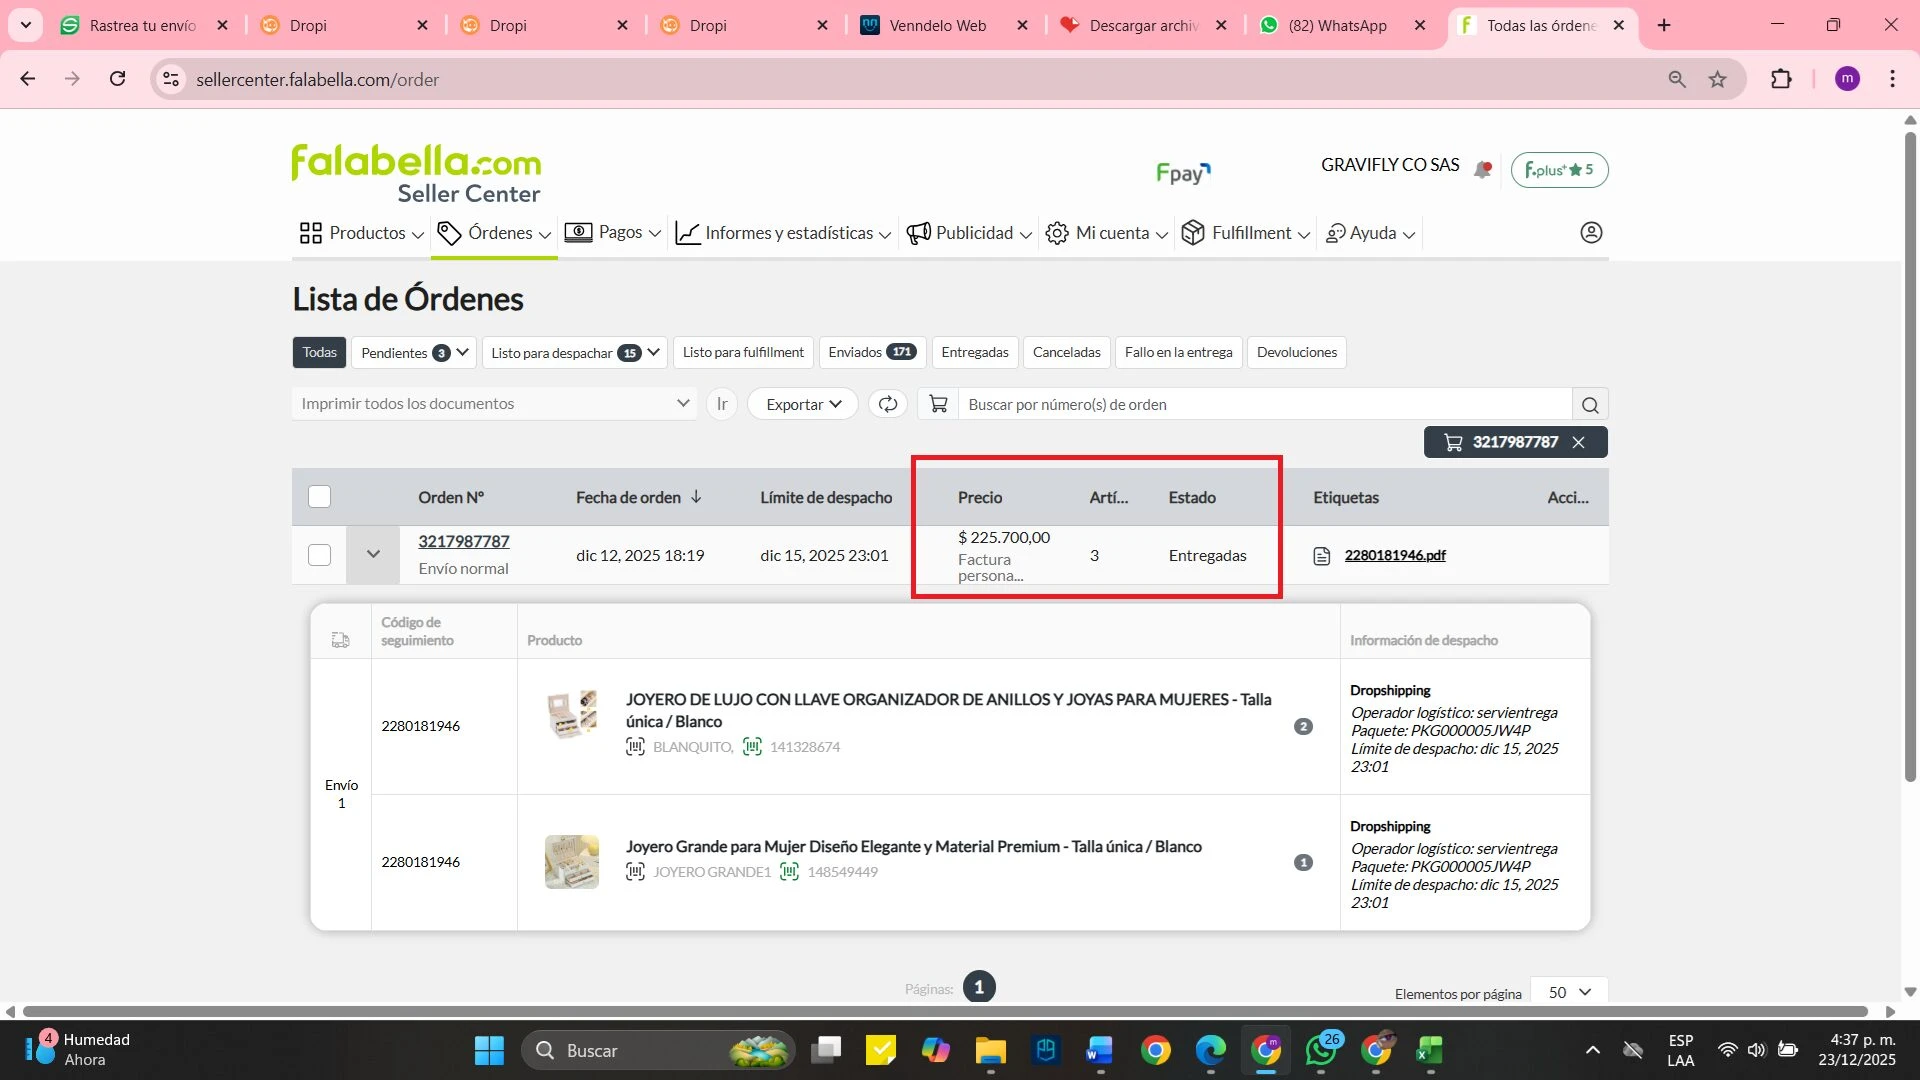
Task: Click the Fpay logo icon
Action: 1184,173
